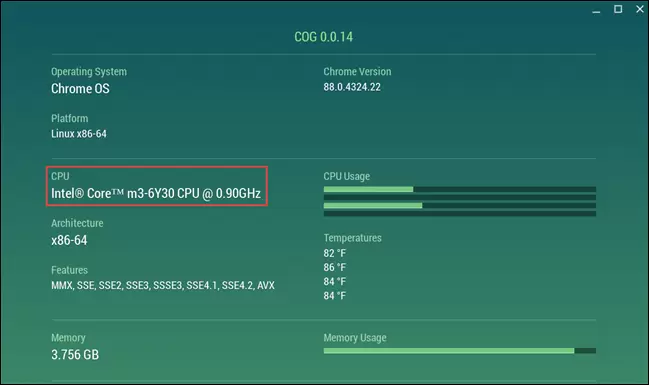
Task: Minimize the COG window
Action: pyautogui.click(x=596, y=10)
